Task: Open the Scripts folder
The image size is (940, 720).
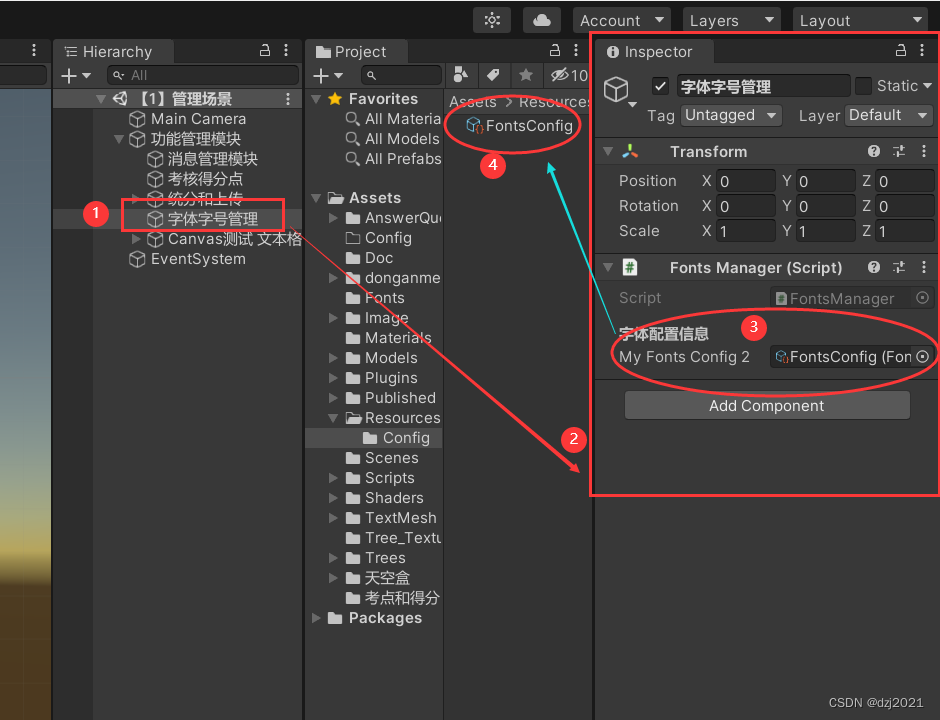Action: pos(380,478)
